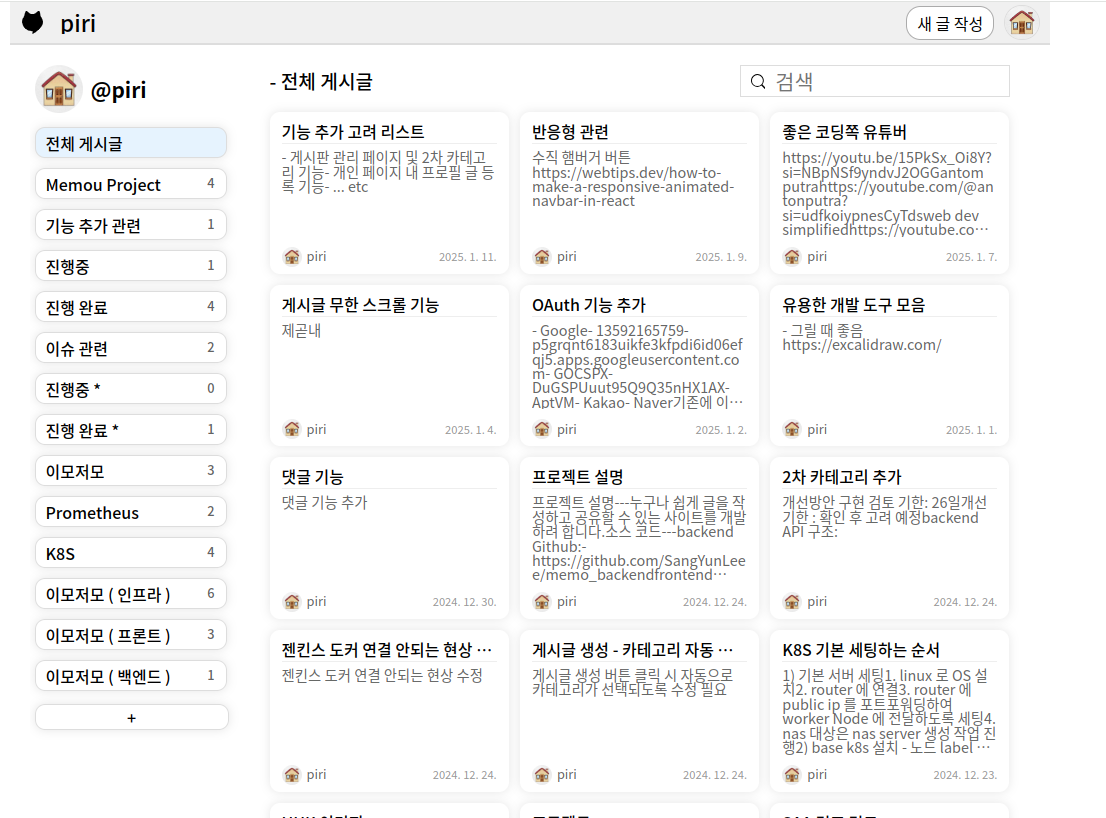The height and width of the screenshot is (818, 1106).
Task: Click the excalidraw.com preview text
Action: coord(862,346)
